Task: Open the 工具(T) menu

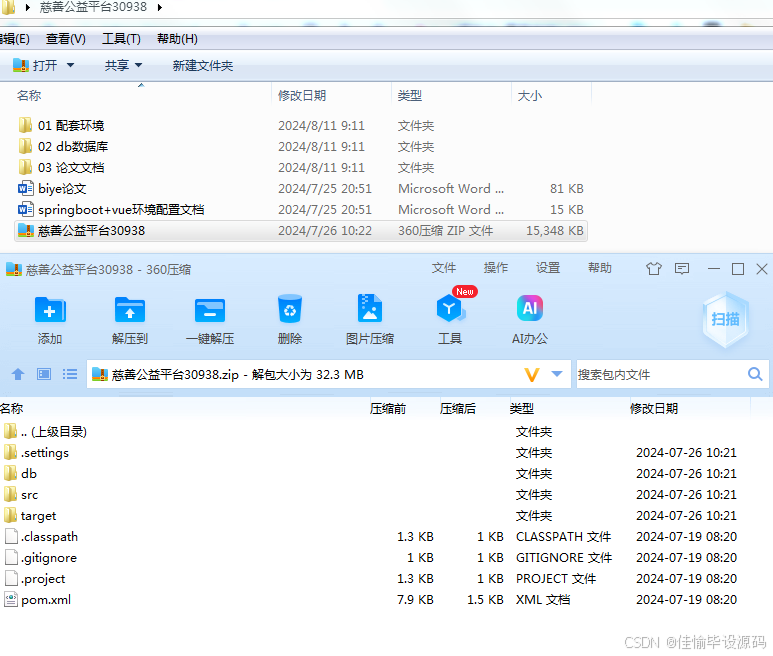Action: point(121,38)
